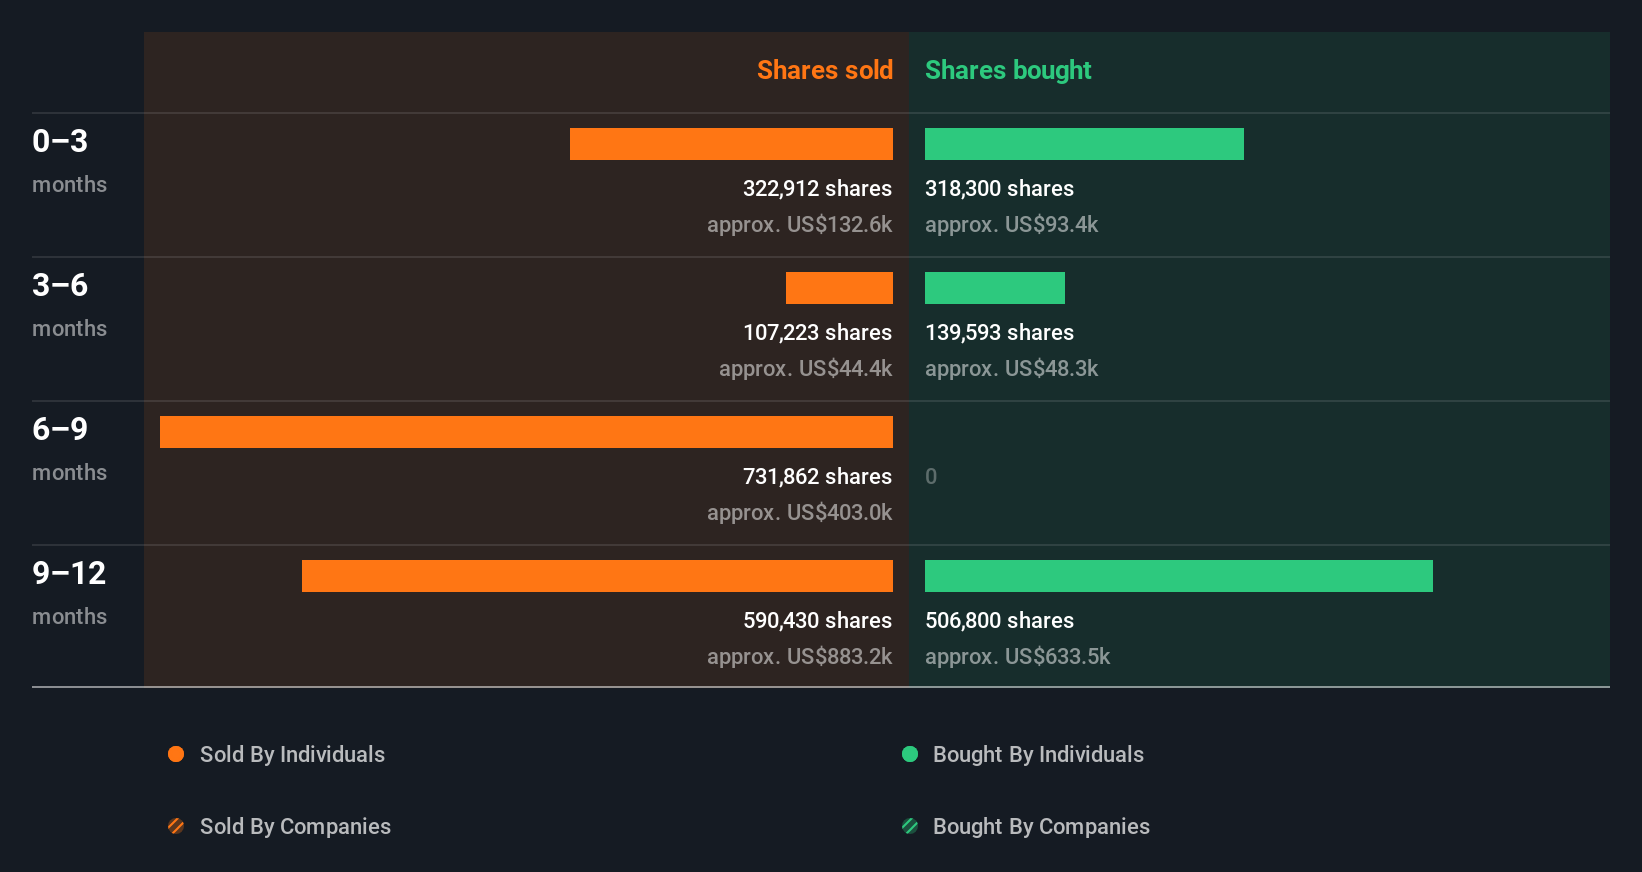Click the 590,430 shares value
Viewport: 1642px width, 872px height.
tap(817, 620)
